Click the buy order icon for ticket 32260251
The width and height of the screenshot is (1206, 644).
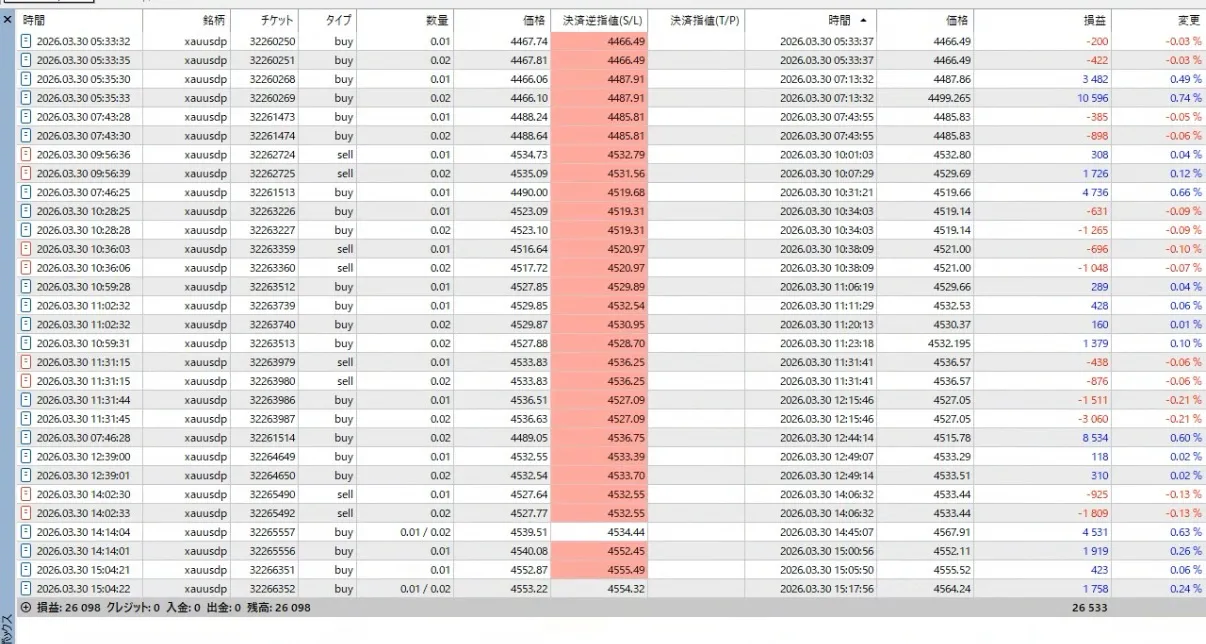(x=27, y=60)
